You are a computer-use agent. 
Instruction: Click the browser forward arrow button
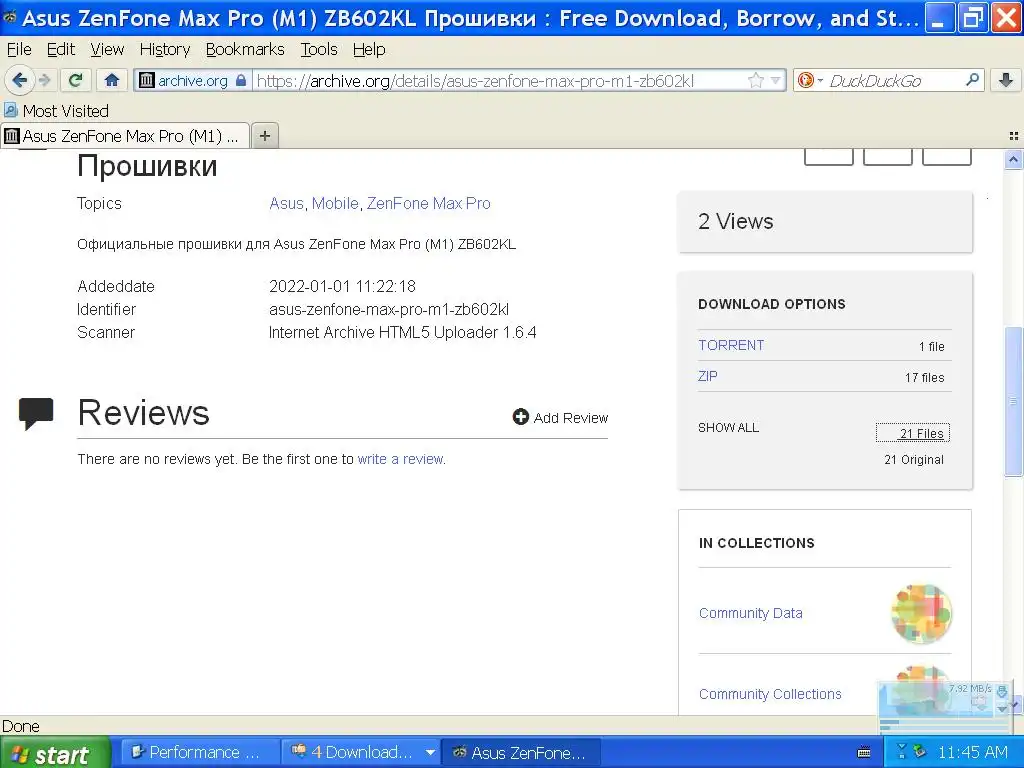click(44, 80)
